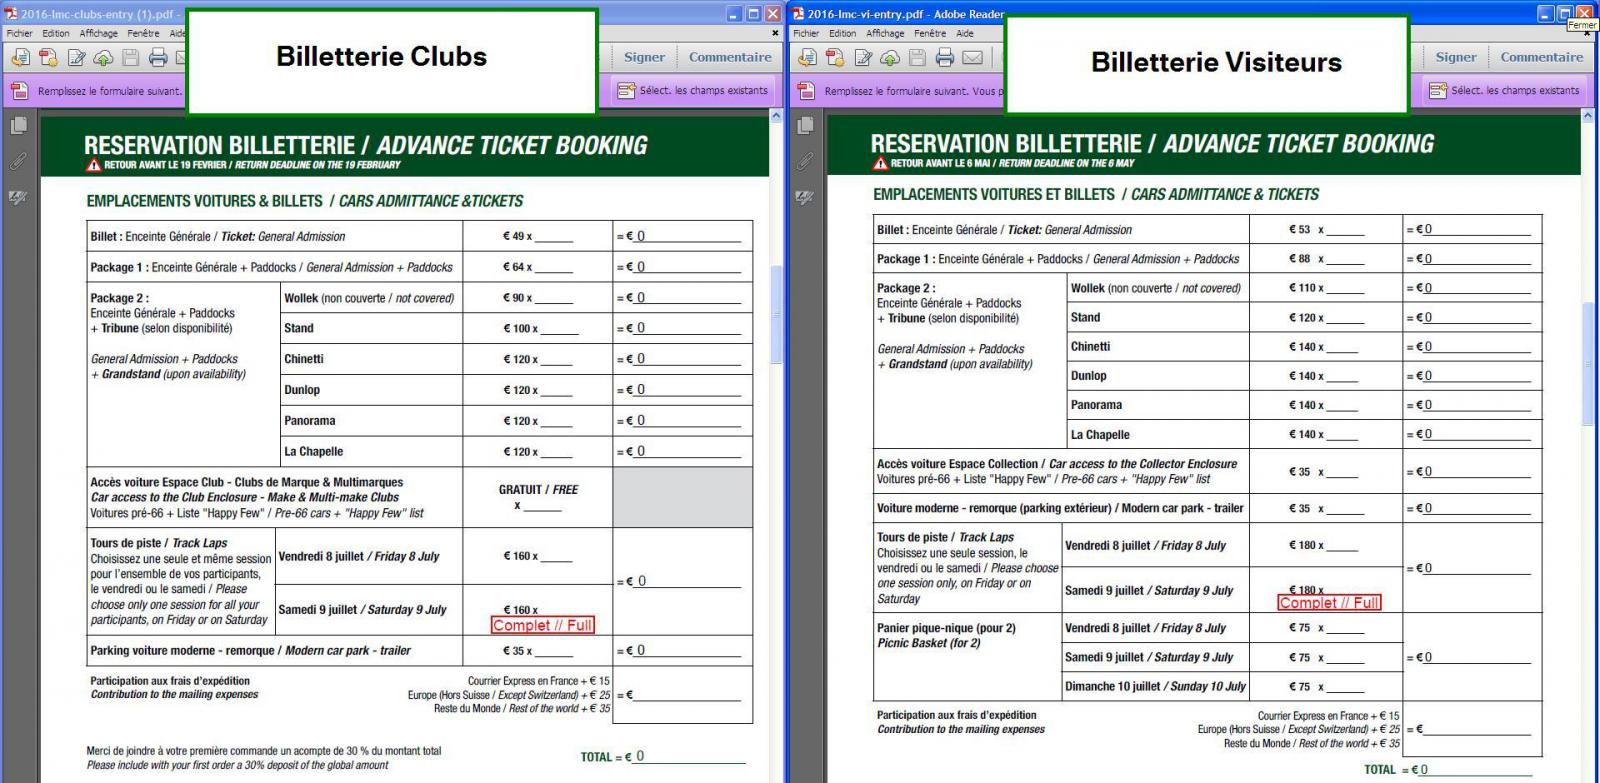This screenshot has width=1600, height=783.
Task: Click vertical scrollbar thumb in clubs-entry window
Action: 777,317
